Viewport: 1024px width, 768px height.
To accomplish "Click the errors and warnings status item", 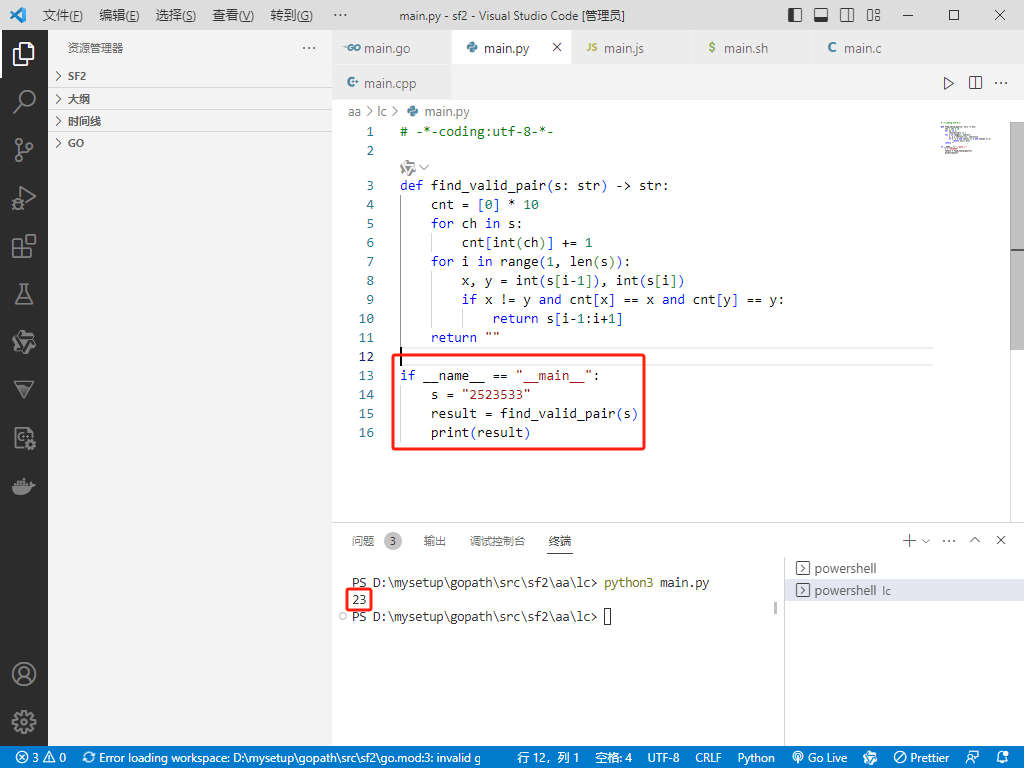I will tap(41, 758).
